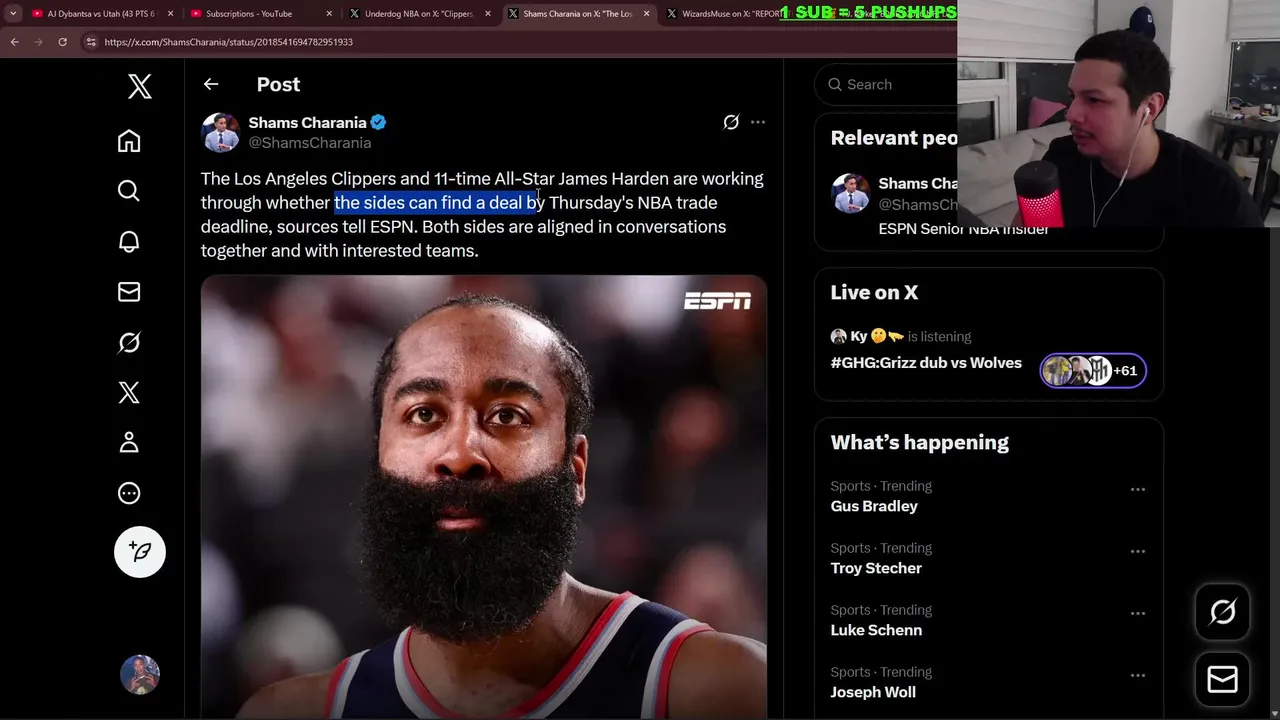This screenshot has width=1280, height=720.
Task: Click the +61 listeners badge
Action: pos(1093,371)
